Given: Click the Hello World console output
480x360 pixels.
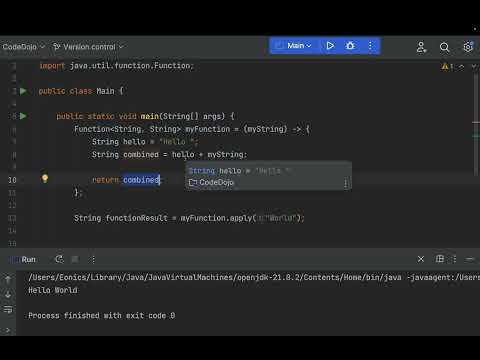Looking at the screenshot, I should [53, 290].
